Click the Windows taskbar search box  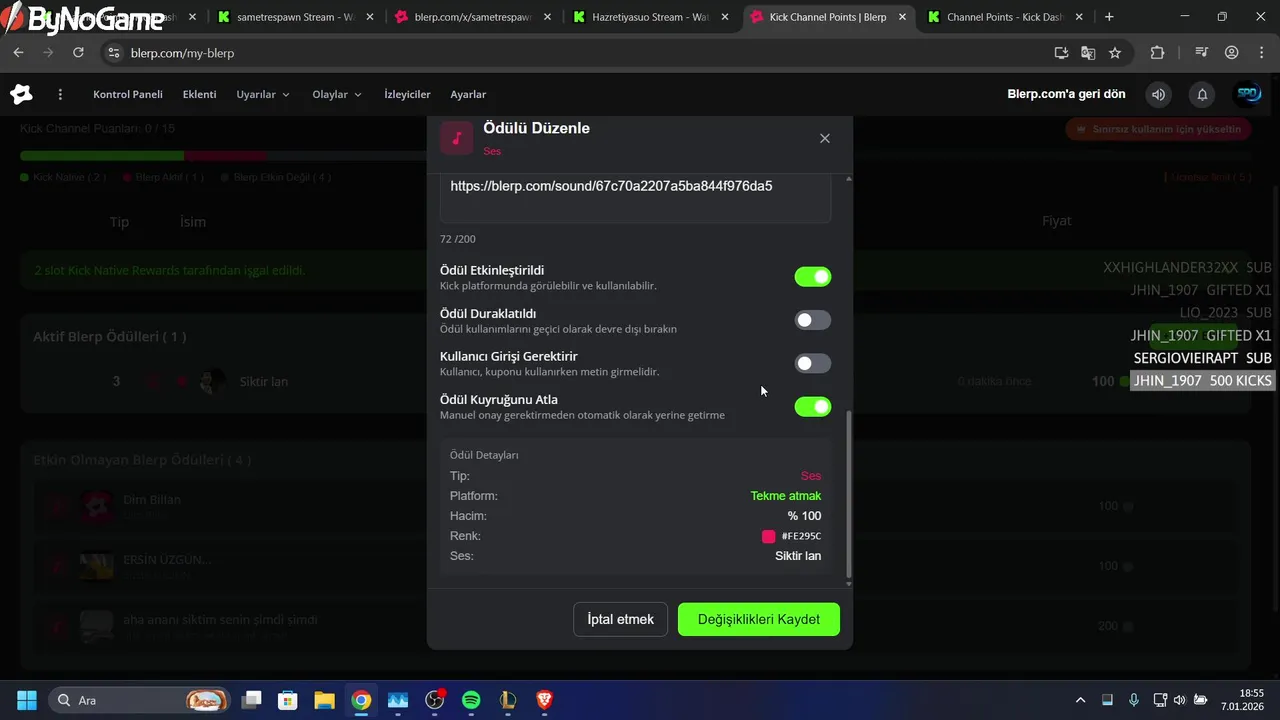(137, 700)
